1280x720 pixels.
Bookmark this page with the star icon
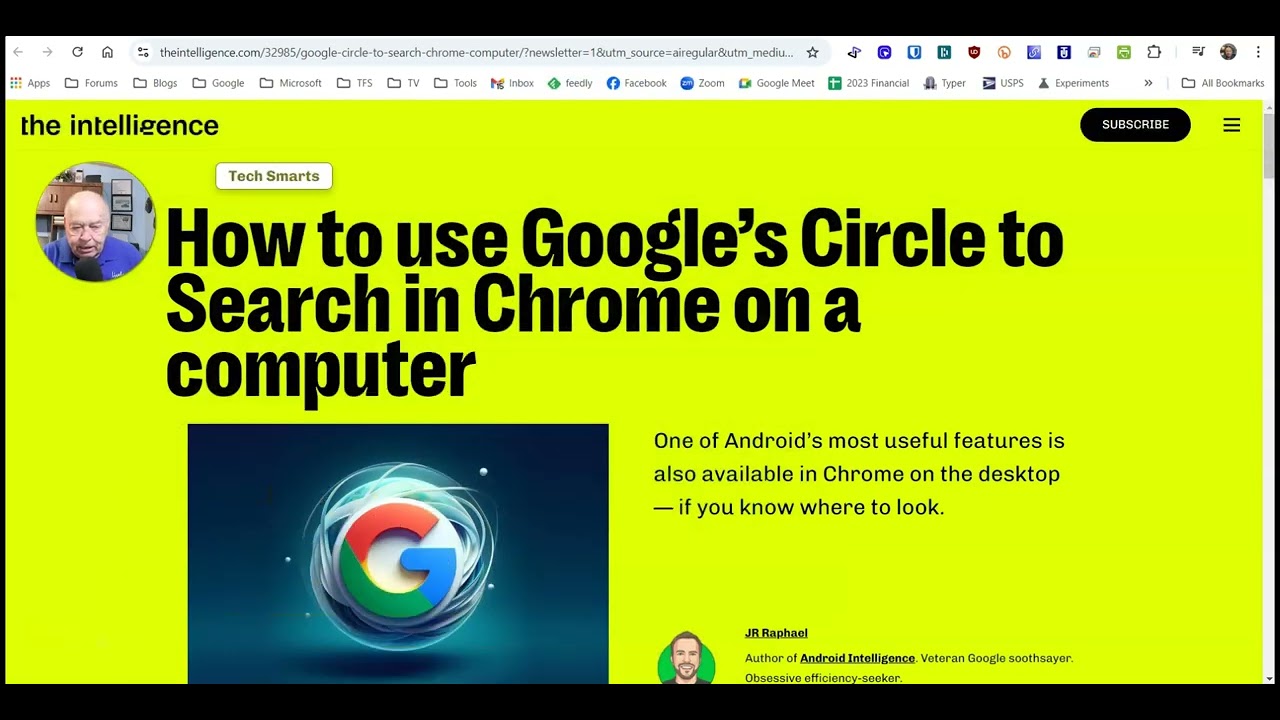click(812, 52)
